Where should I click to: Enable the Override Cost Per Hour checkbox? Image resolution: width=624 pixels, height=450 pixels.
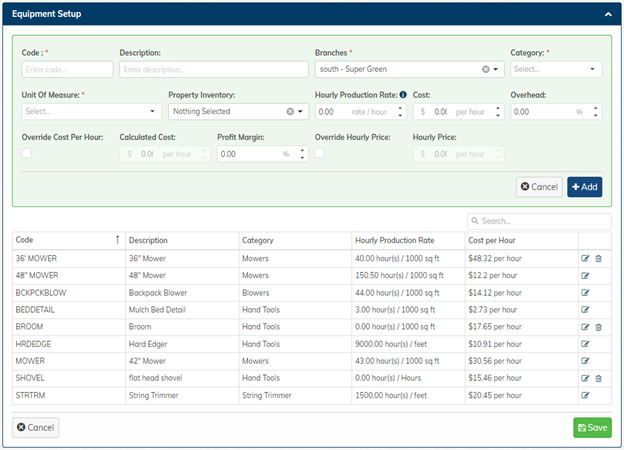tap(27, 153)
